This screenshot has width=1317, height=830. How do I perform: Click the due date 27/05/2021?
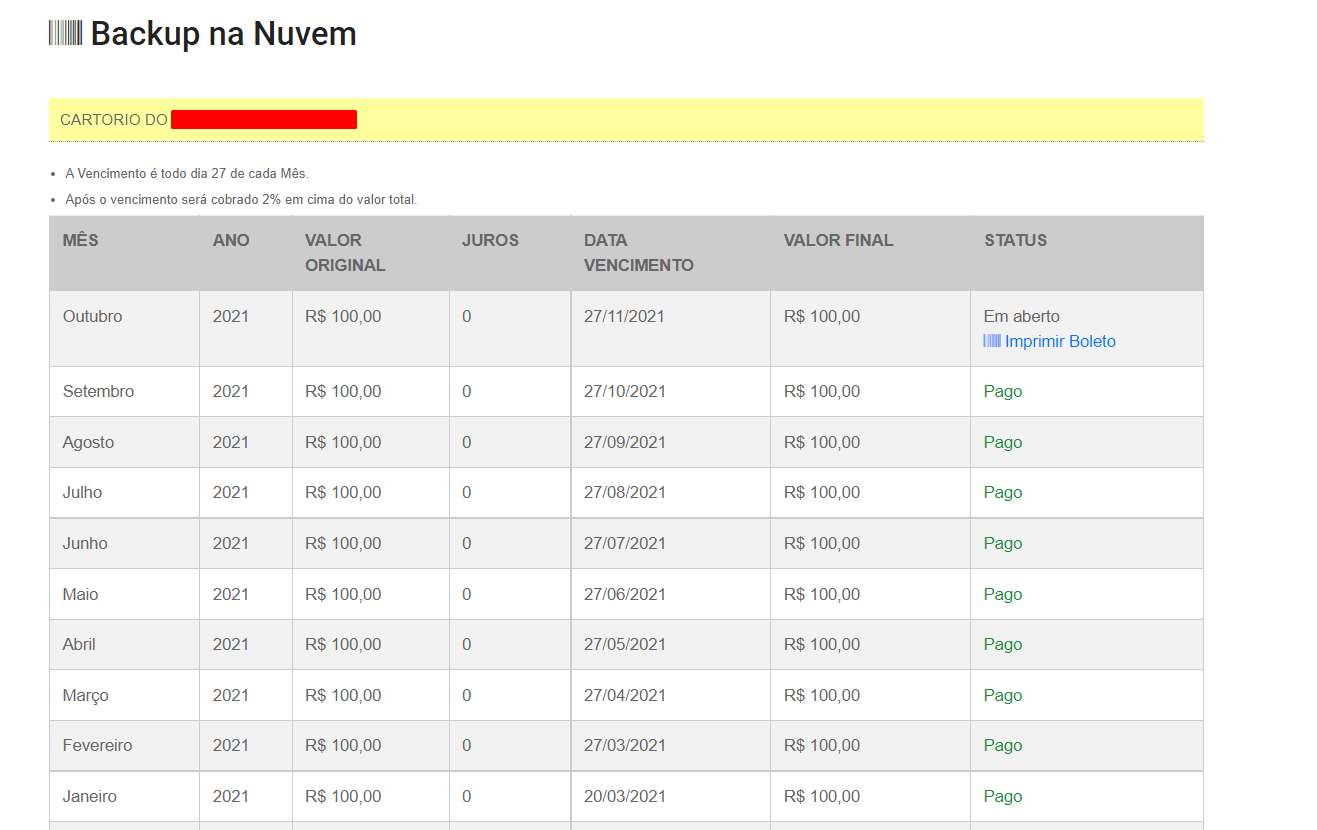(624, 644)
